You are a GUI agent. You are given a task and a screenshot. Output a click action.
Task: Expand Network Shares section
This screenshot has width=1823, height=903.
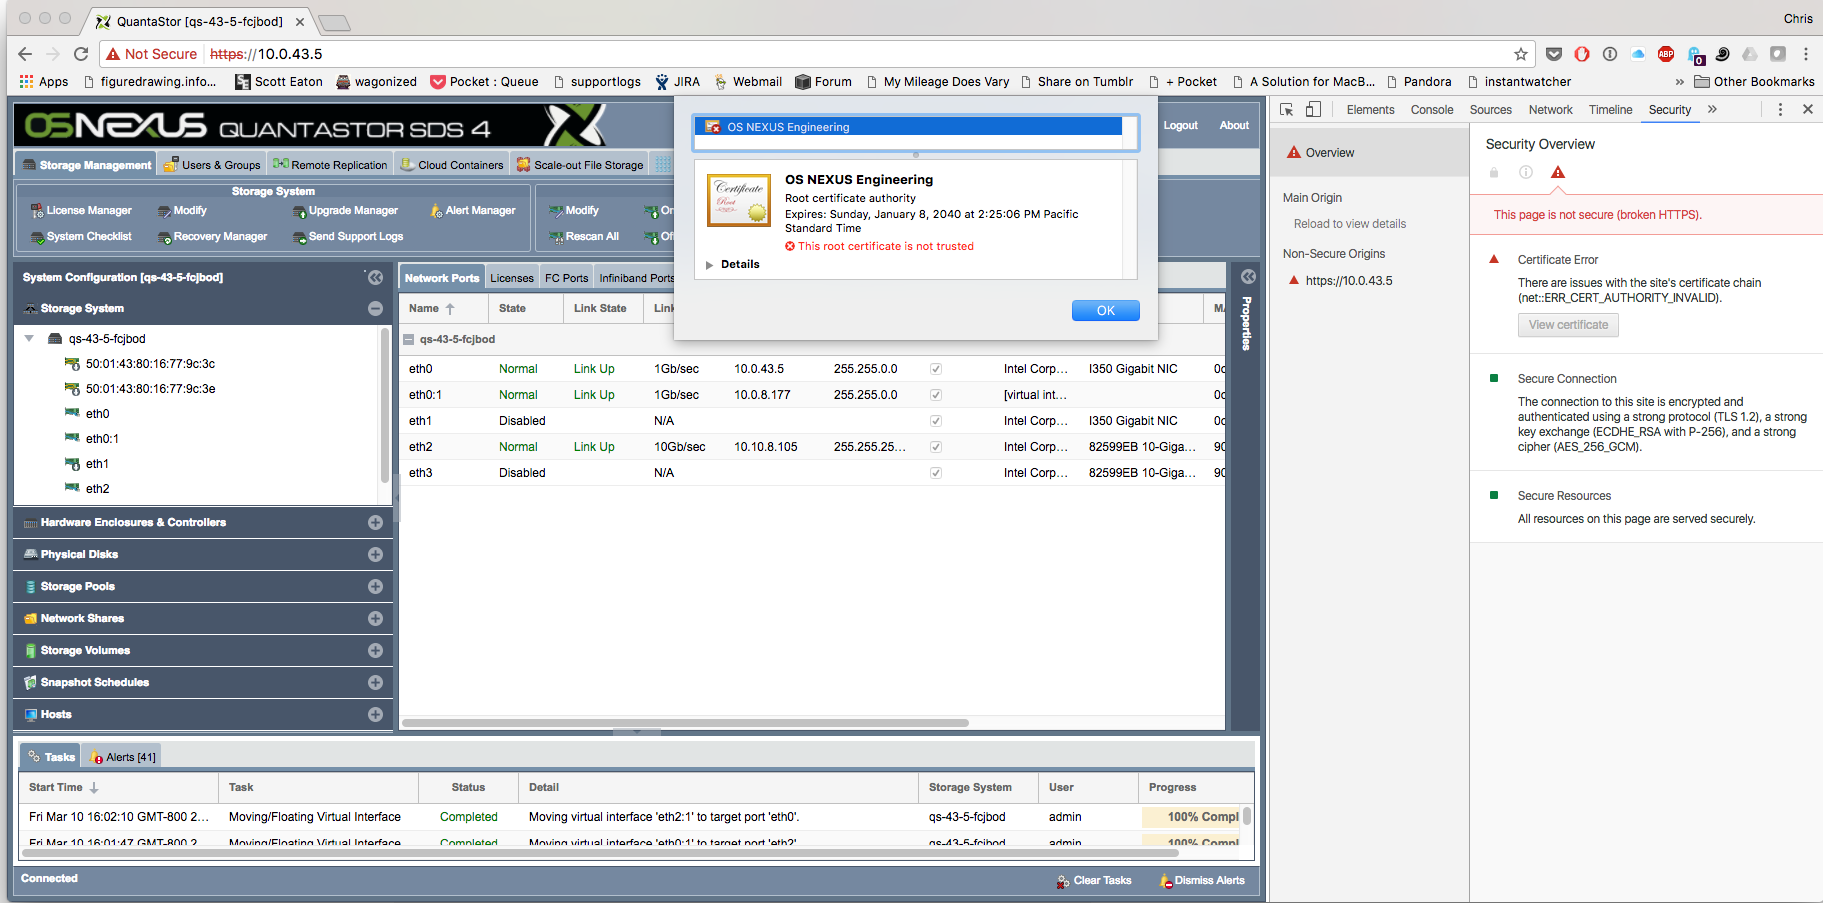coord(375,619)
